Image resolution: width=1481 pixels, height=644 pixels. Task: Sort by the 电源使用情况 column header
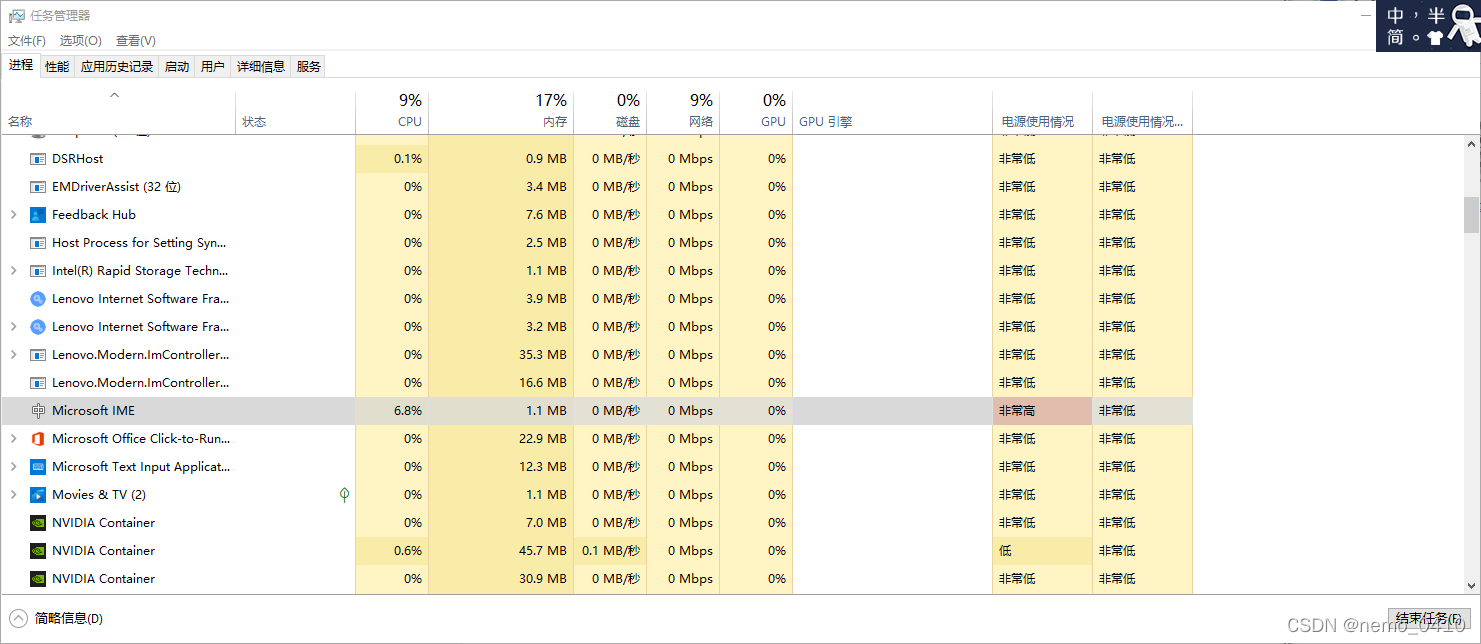(x=1042, y=112)
